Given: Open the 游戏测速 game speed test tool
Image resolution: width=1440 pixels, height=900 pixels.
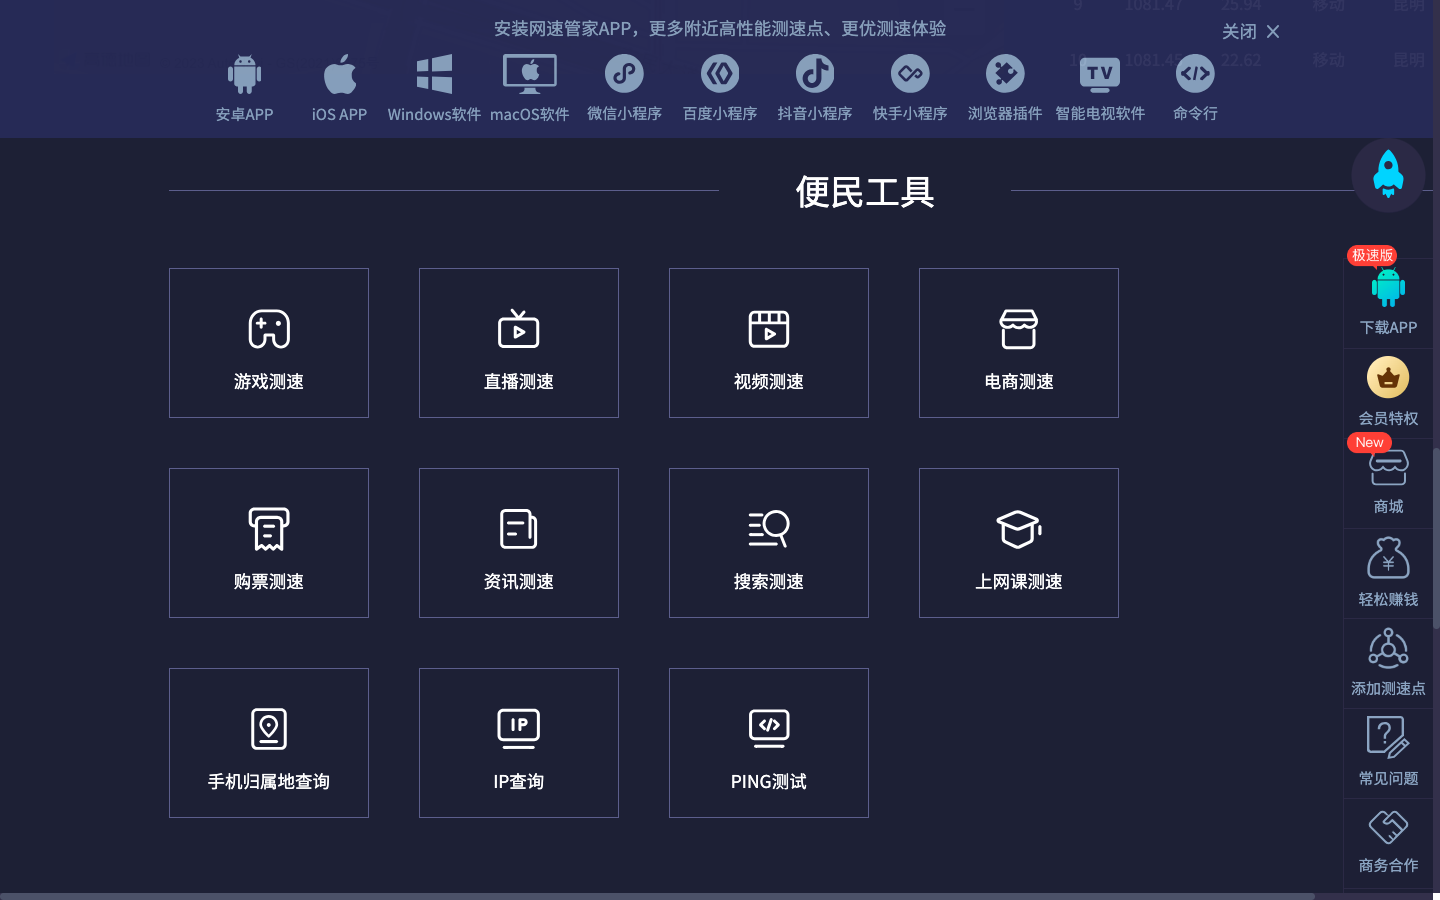Looking at the screenshot, I should (x=268, y=343).
